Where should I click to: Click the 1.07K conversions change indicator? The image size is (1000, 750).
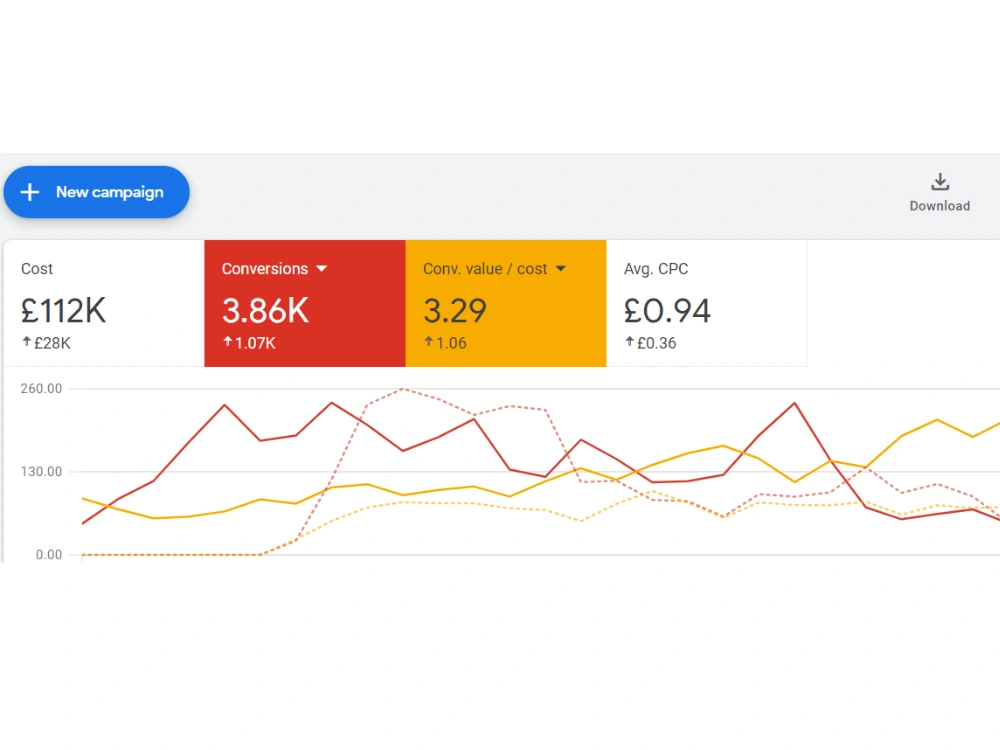pos(249,343)
